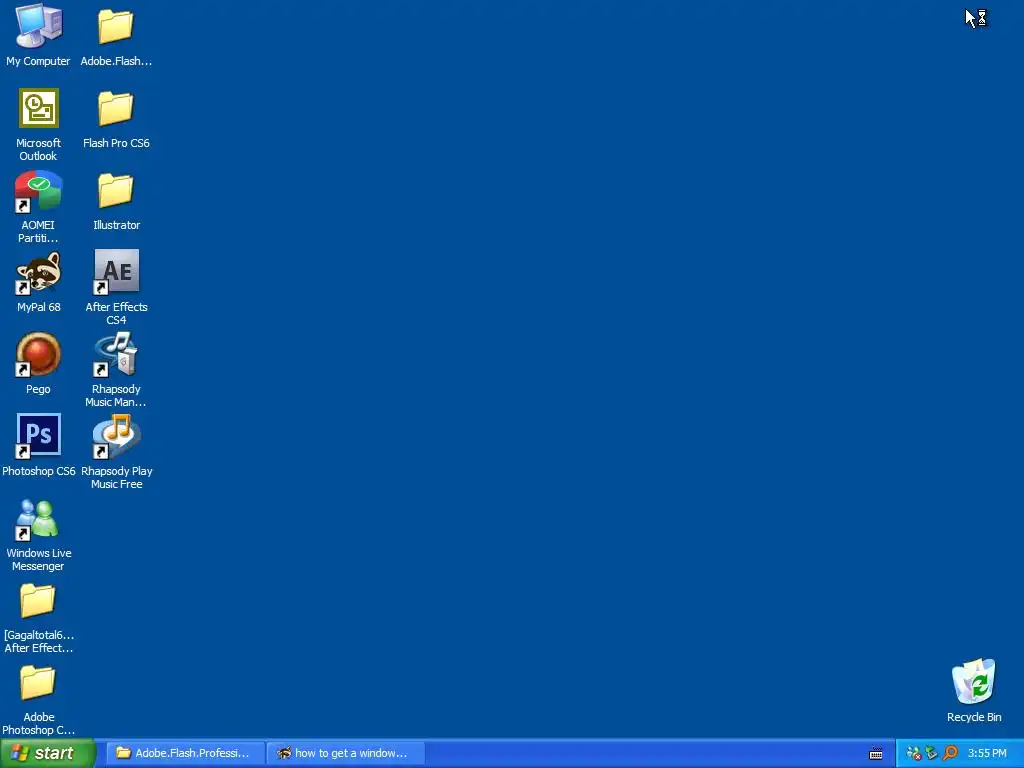The height and width of the screenshot is (768, 1024).
Task: Click the on-screen keyboard icon in taskbar
Action: [876, 754]
